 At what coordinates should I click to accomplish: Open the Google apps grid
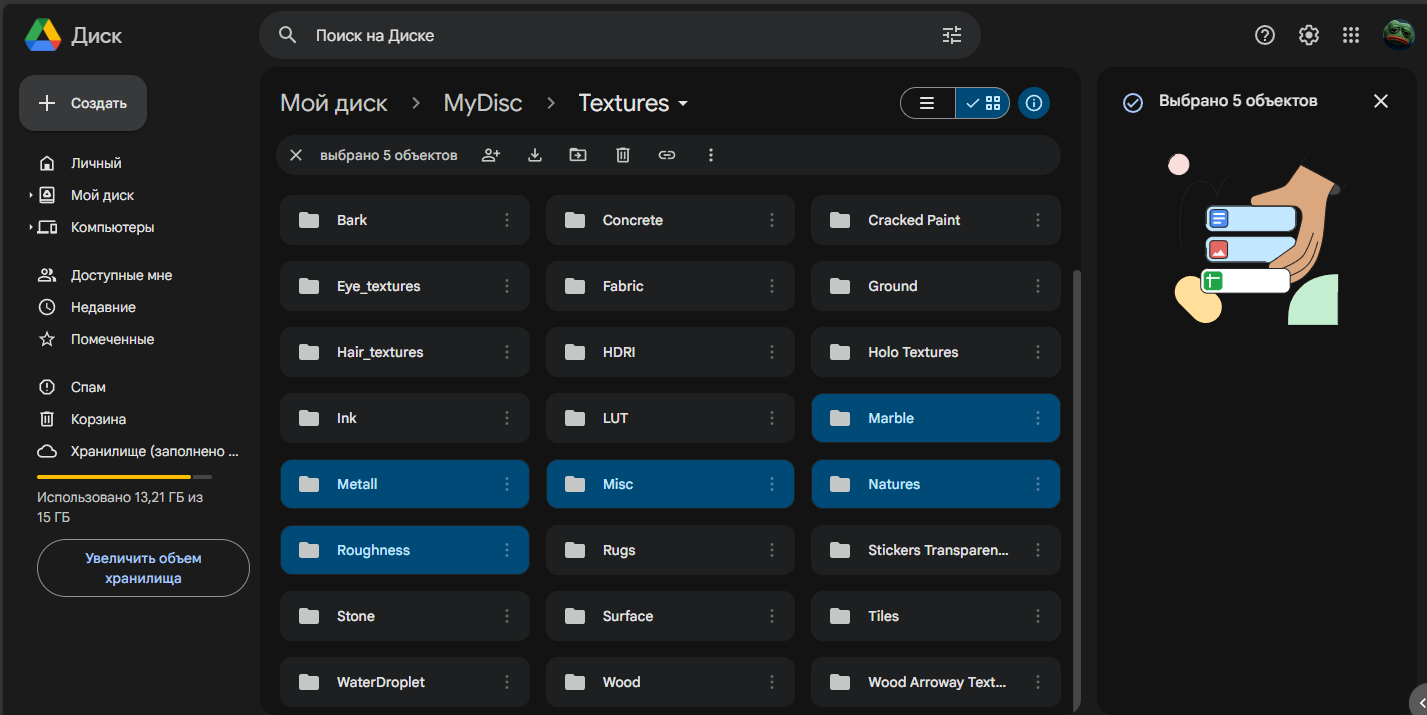[1351, 35]
